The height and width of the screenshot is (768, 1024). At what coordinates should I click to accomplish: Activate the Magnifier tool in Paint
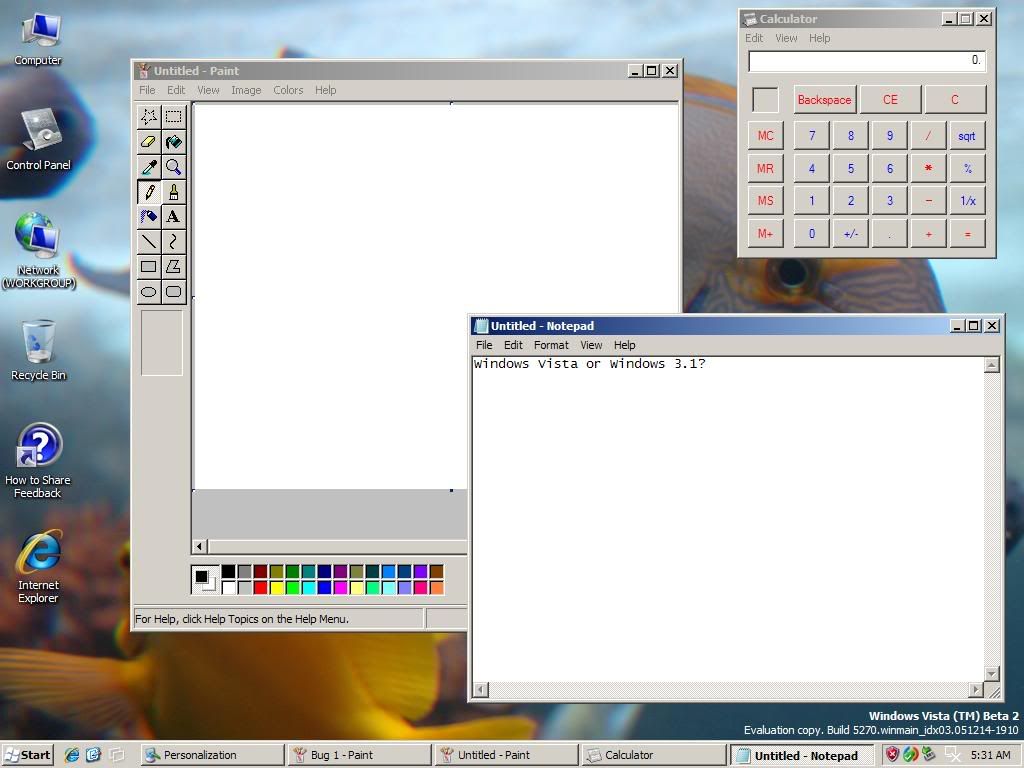tap(173, 167)
